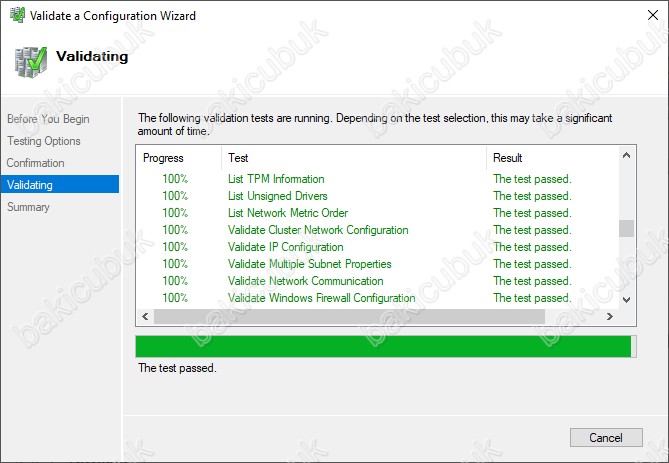The image size is (669, 463).
Task: Select the Validate Network Communication row
Action: [x=378, y=281]
